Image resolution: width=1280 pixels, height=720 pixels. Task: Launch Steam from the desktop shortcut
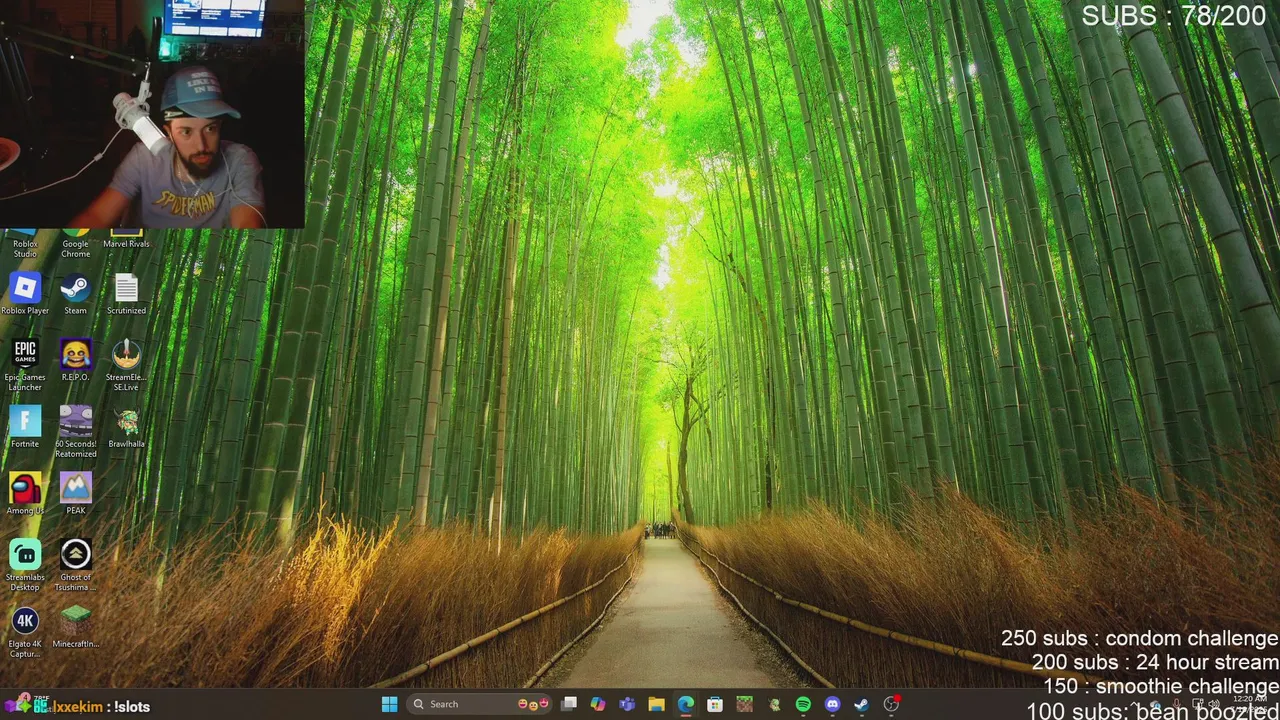[x=75, y=294]
